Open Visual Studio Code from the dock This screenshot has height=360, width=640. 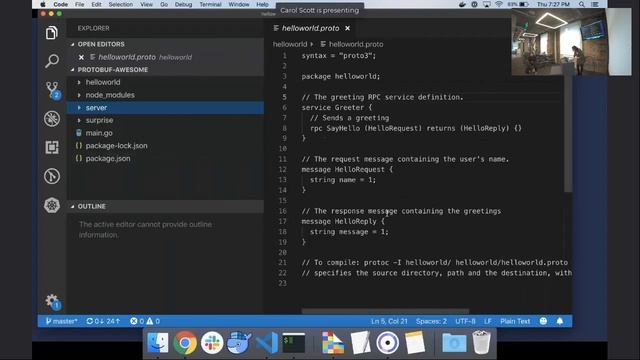267,342
